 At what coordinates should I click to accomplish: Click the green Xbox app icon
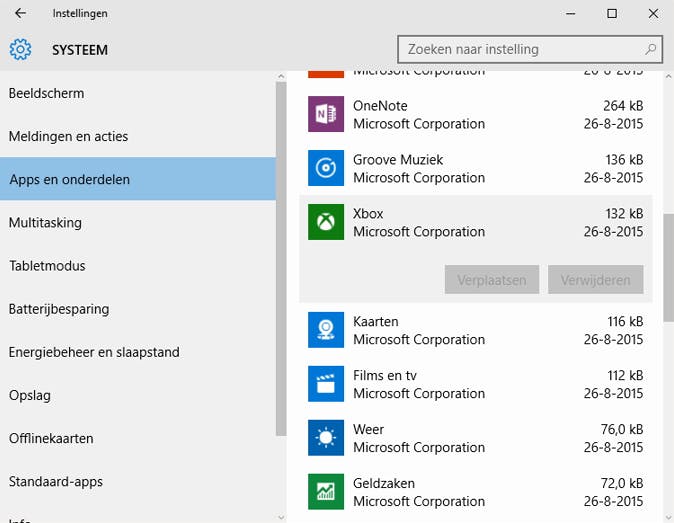point(326,222)
